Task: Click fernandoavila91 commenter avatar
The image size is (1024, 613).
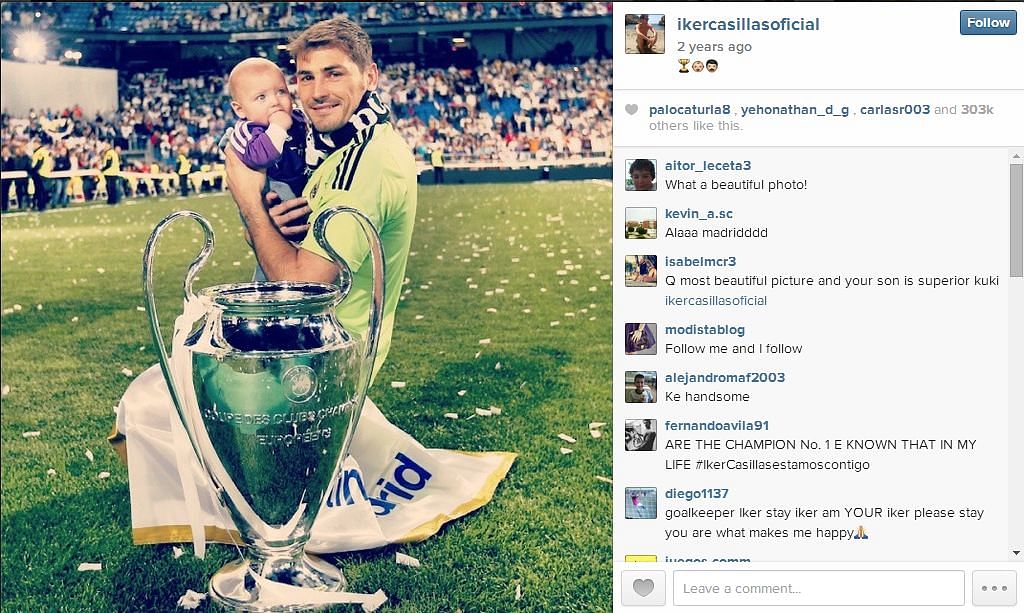Action: click(x=641, y=435)
